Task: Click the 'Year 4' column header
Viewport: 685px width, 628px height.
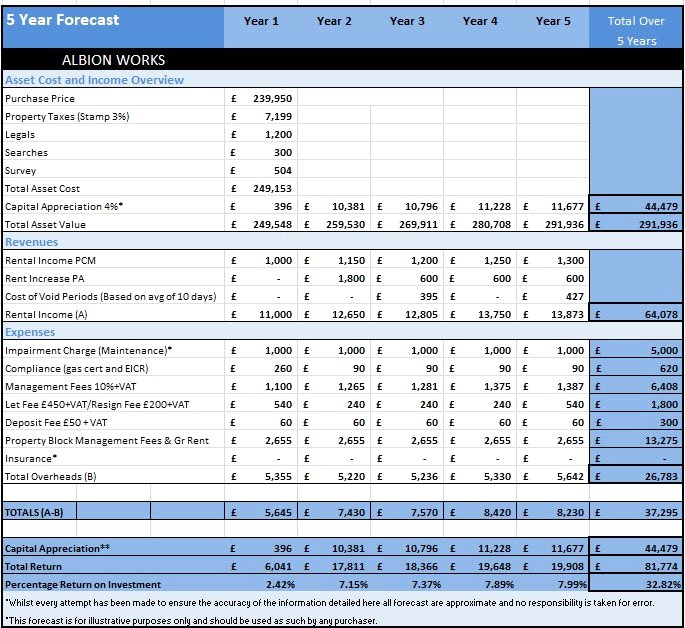Action: [480, 21]
